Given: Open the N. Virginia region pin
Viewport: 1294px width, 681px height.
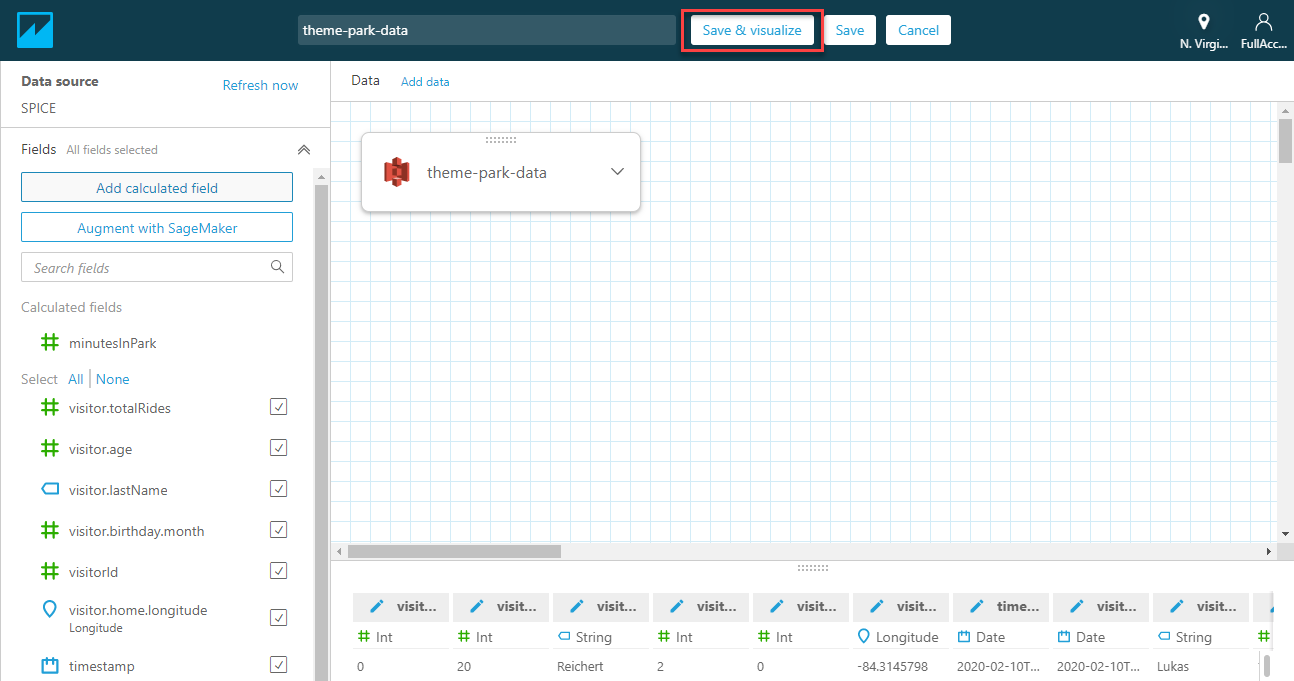Looking at the screenshot, I should [x=1204, y=22].
